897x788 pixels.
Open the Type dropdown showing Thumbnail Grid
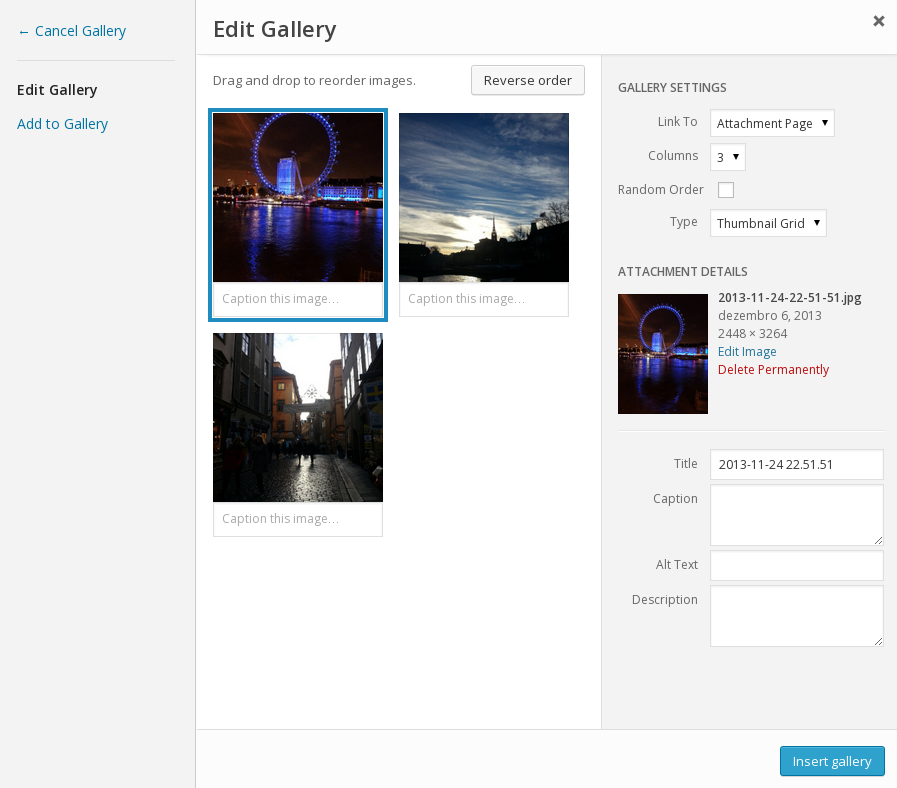pos(767,223)
